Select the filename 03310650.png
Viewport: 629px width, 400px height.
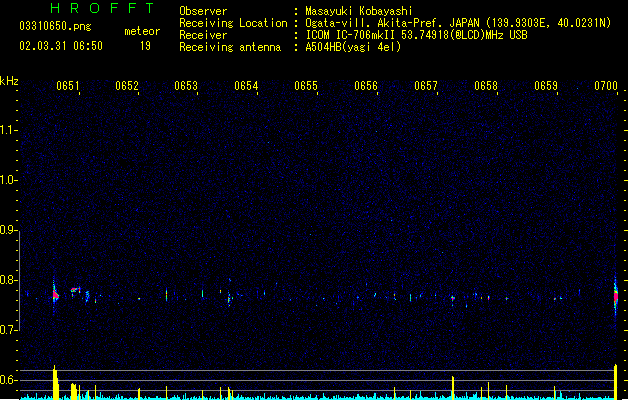point(55,26)
